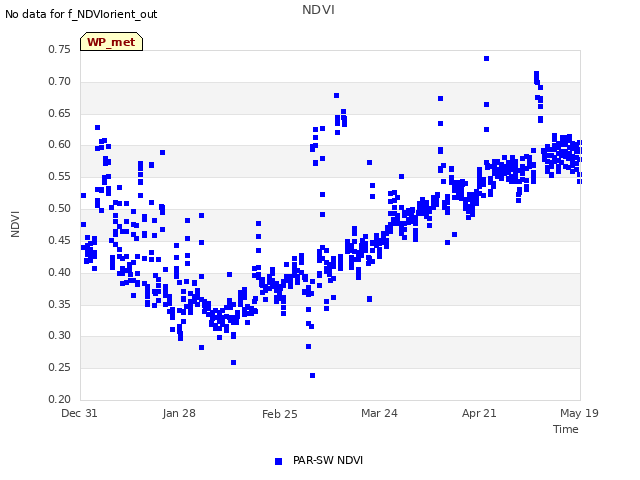Viewport: 640px width, 480px height.
Task: Click the Apr 21 date tick label
Action: point(479,413)
